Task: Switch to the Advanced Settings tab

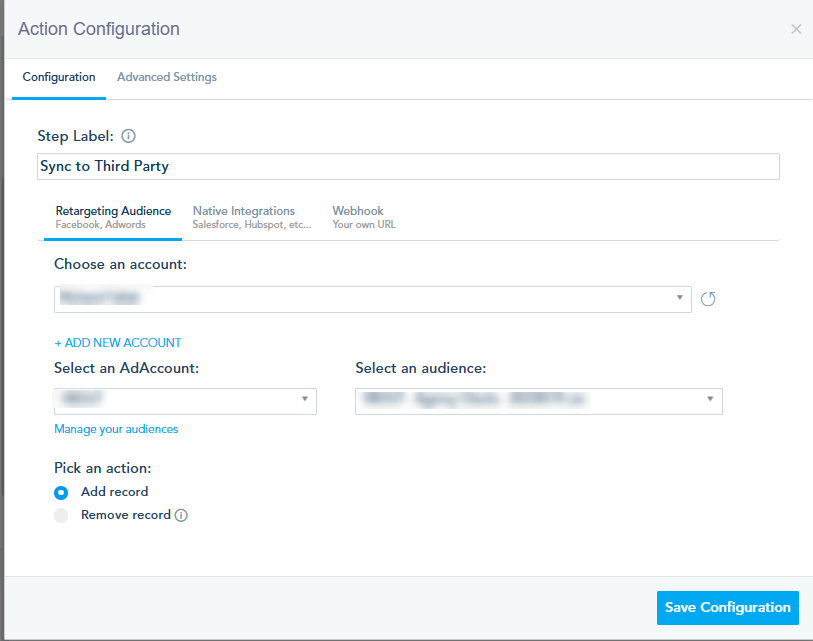Action: [167, 77]
